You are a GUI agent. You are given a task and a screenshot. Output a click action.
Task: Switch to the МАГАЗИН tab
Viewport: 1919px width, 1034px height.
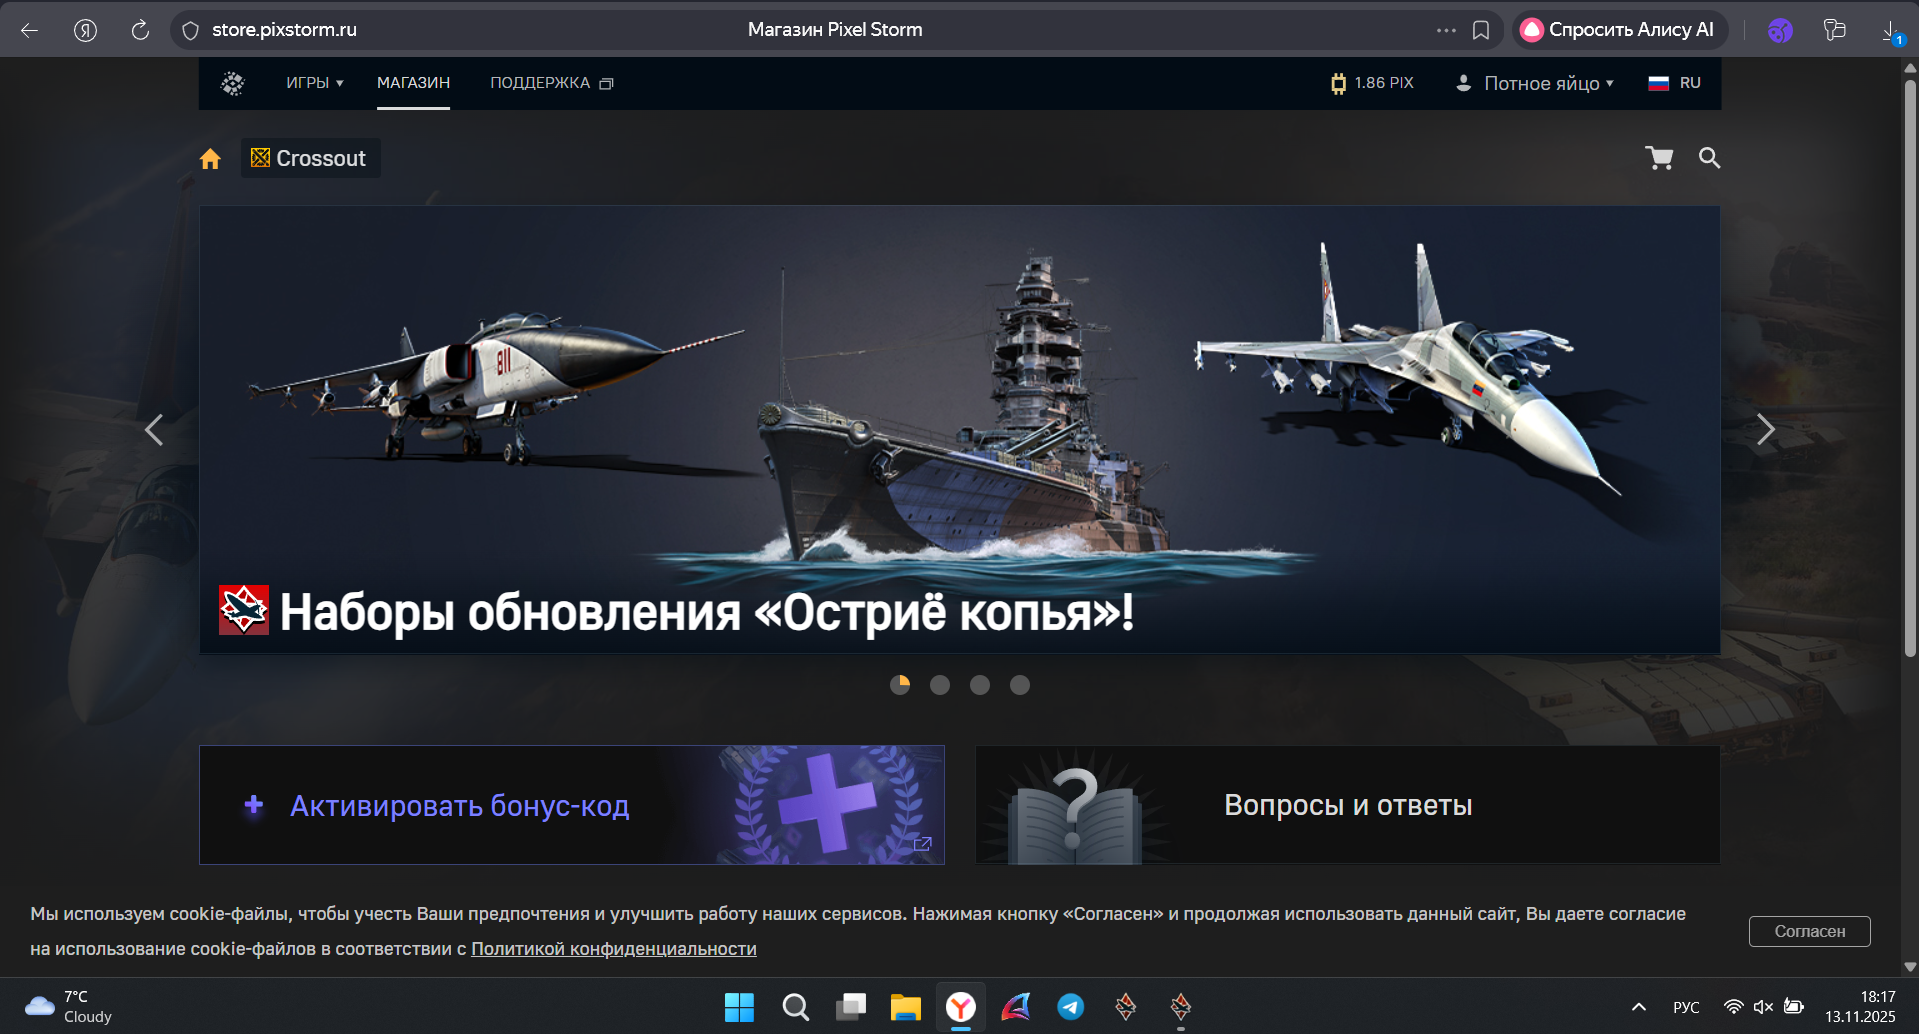(x=413, y=83)
